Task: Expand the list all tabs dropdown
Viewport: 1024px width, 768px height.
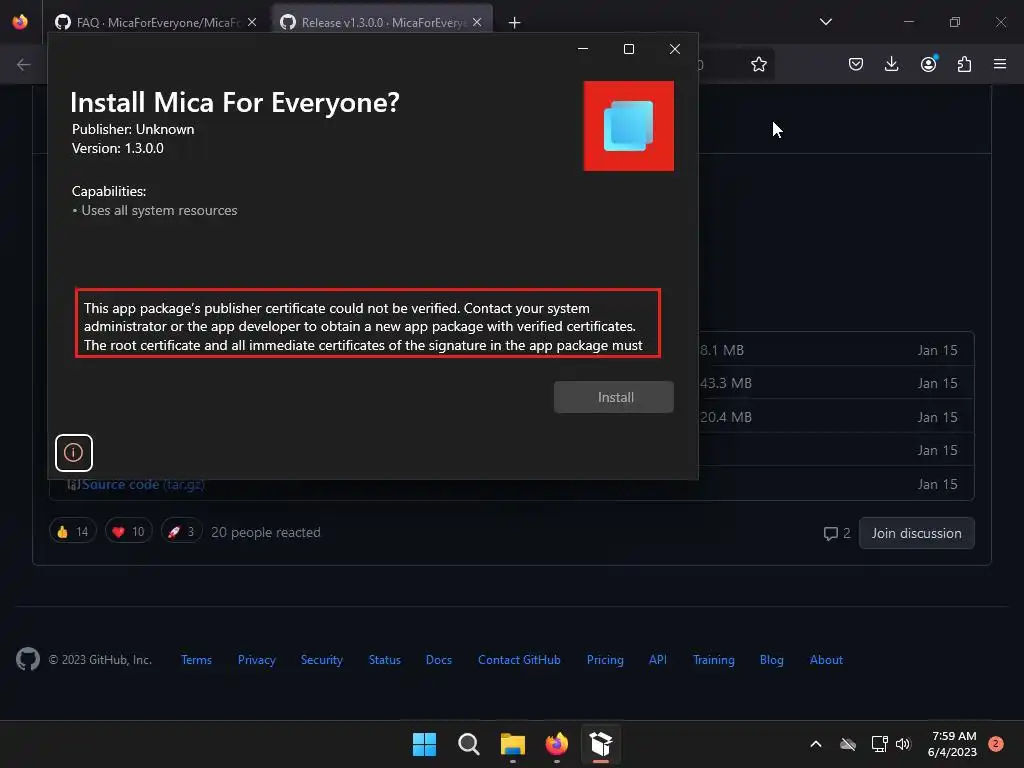Action: tap(825, 22)
